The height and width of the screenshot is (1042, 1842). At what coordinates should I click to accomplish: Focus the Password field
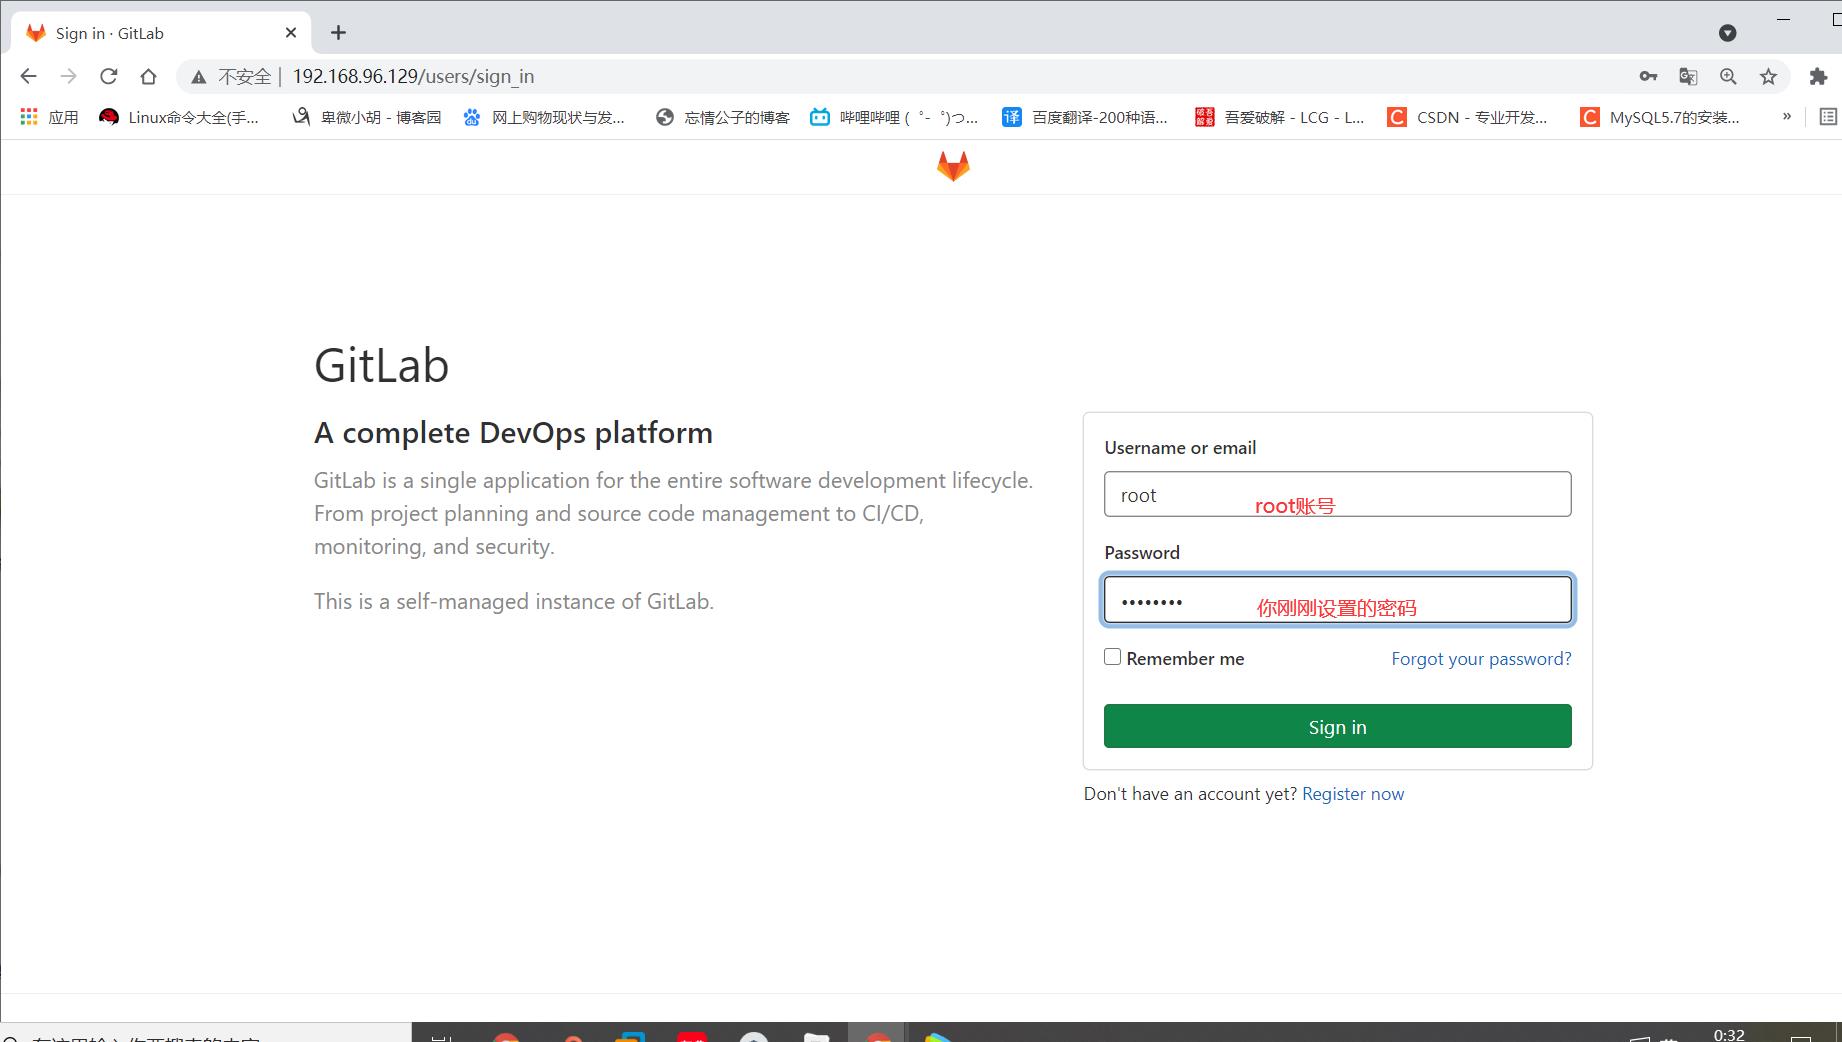pos(1337,599)
